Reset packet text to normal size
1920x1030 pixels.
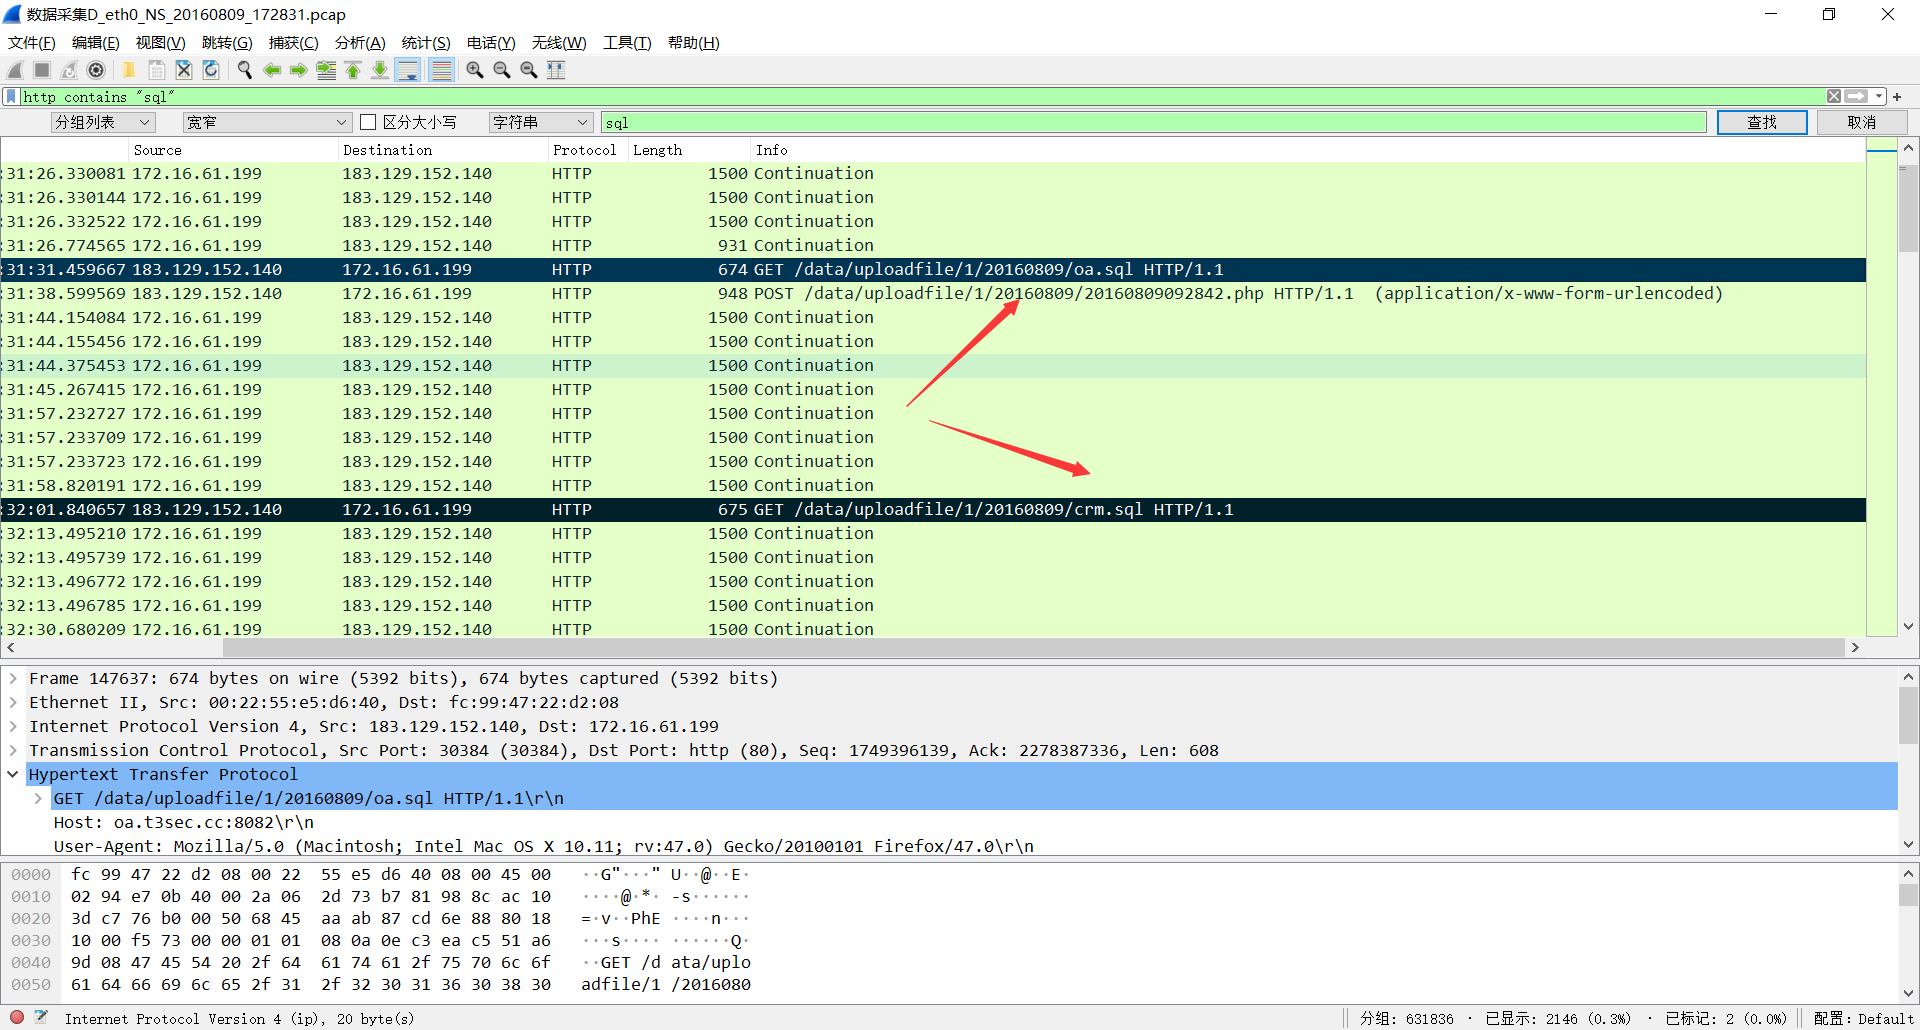tap(529, 70)
